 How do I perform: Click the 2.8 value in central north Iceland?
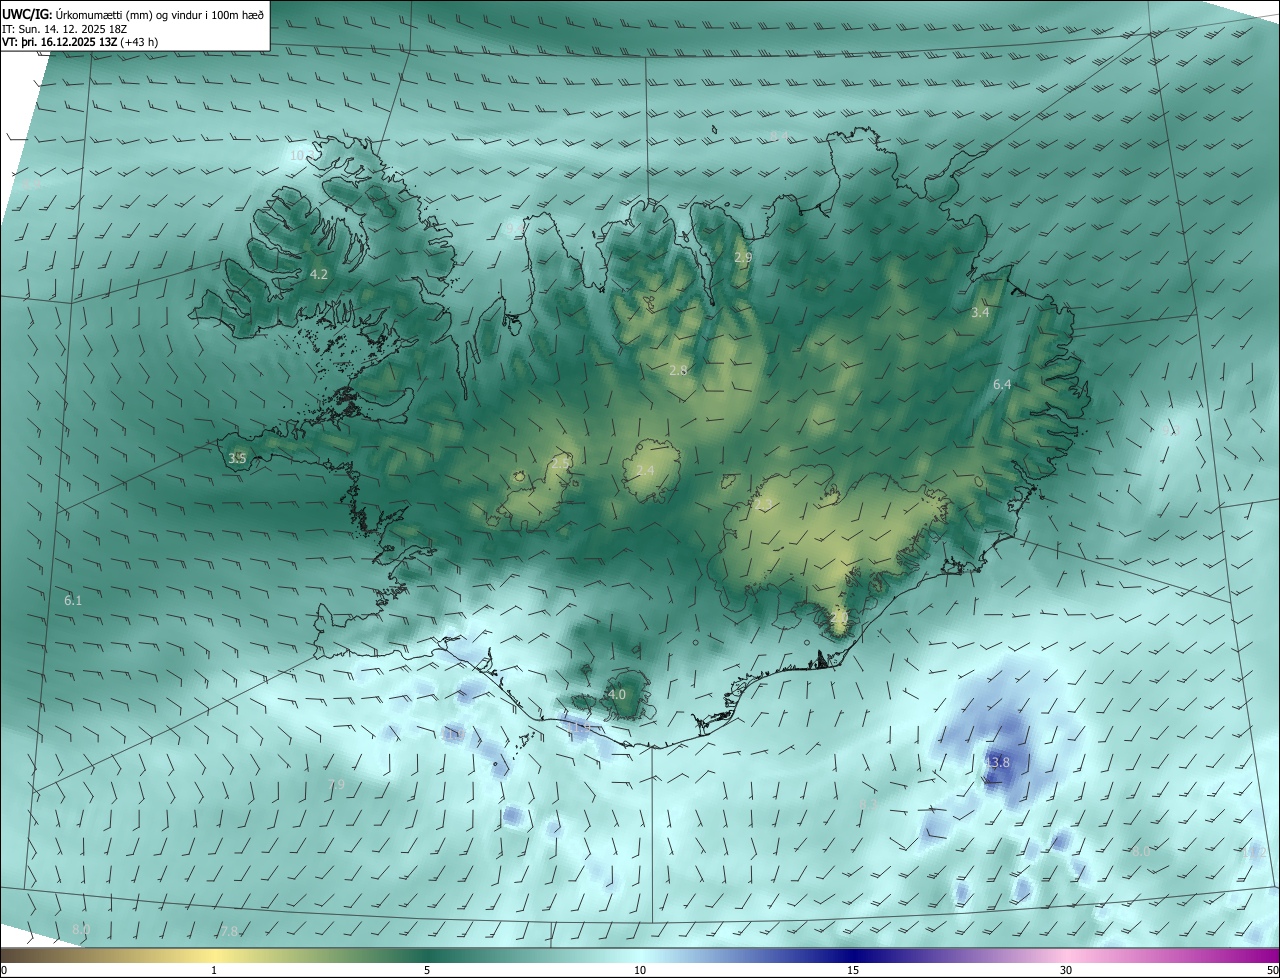click(x=678, y=371)
